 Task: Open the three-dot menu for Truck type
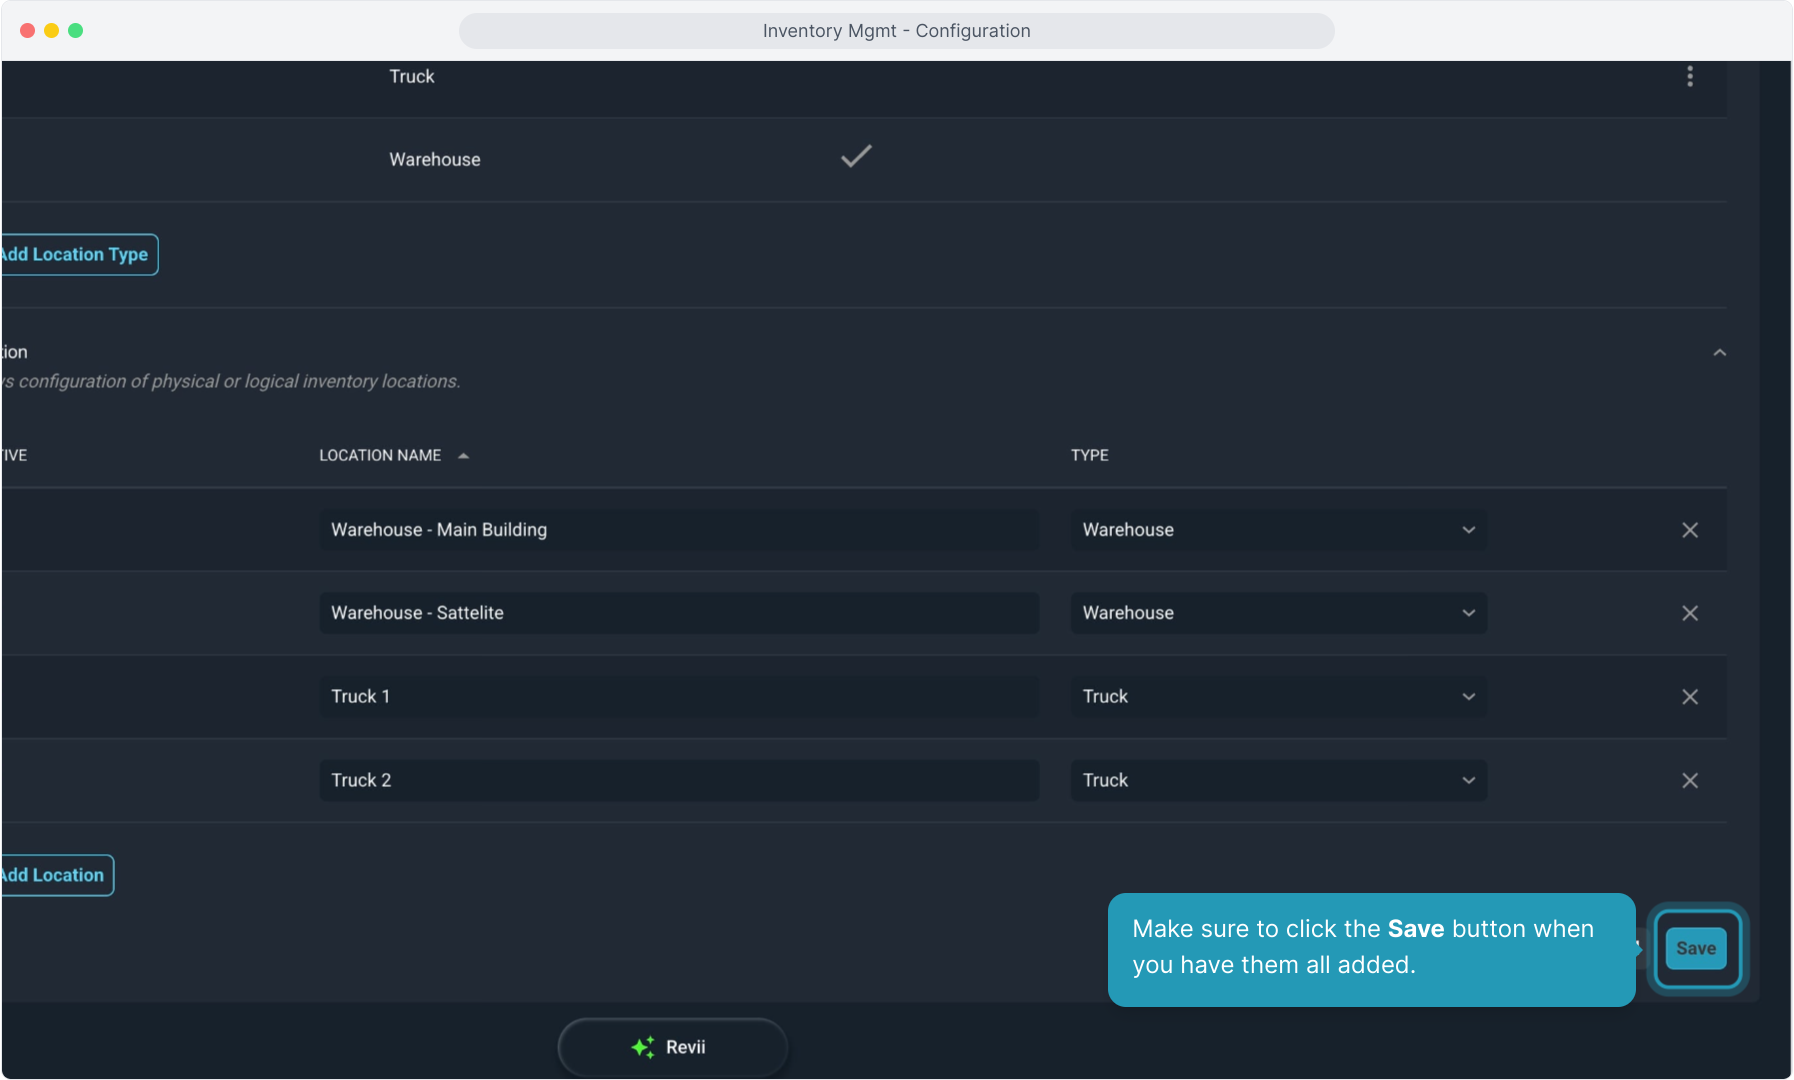tap(1690, 77)
